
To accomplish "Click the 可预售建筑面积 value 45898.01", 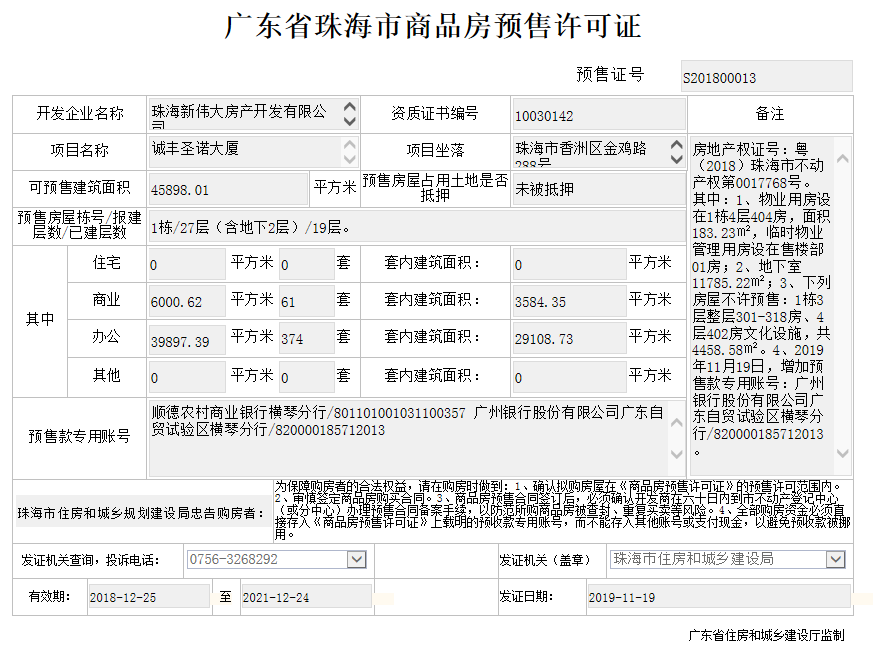I will 227,189.
